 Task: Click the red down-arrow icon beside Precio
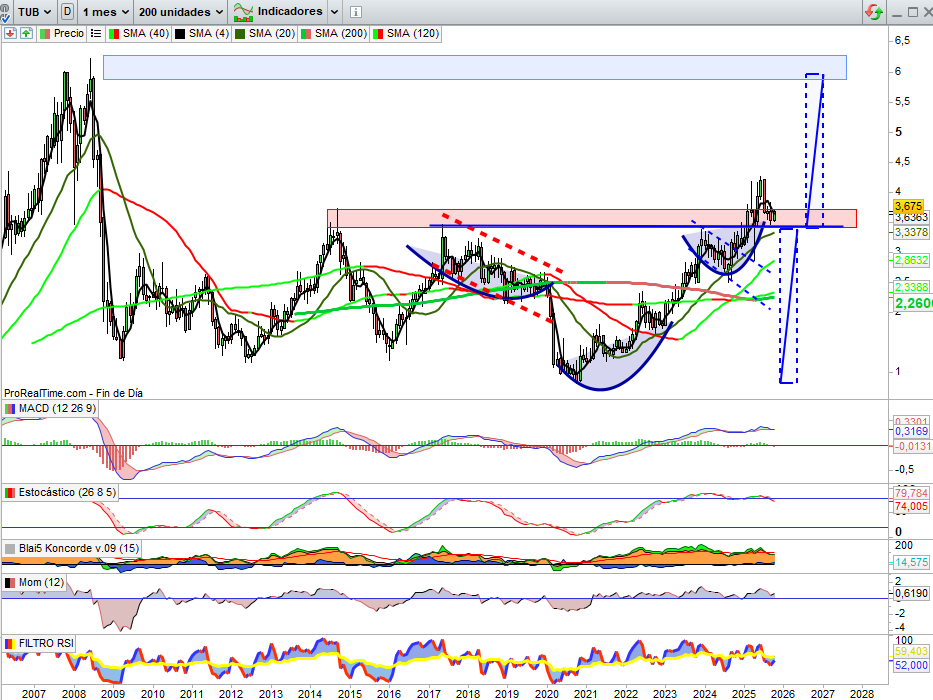(x=10, y=33)
